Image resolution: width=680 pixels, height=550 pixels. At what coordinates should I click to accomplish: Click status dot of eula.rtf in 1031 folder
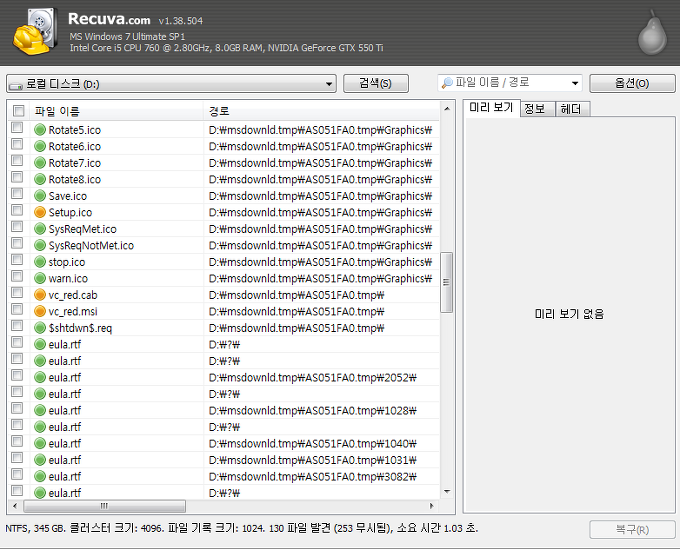[x=40, y=460]
